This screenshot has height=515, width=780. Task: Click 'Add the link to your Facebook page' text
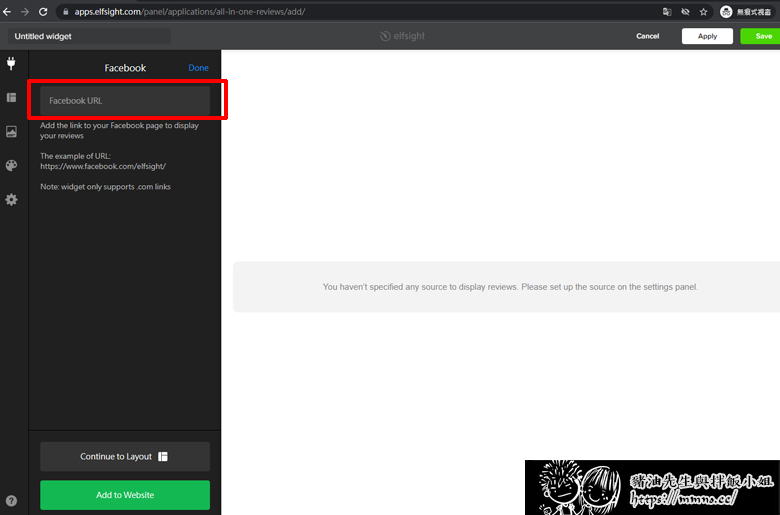119,130
